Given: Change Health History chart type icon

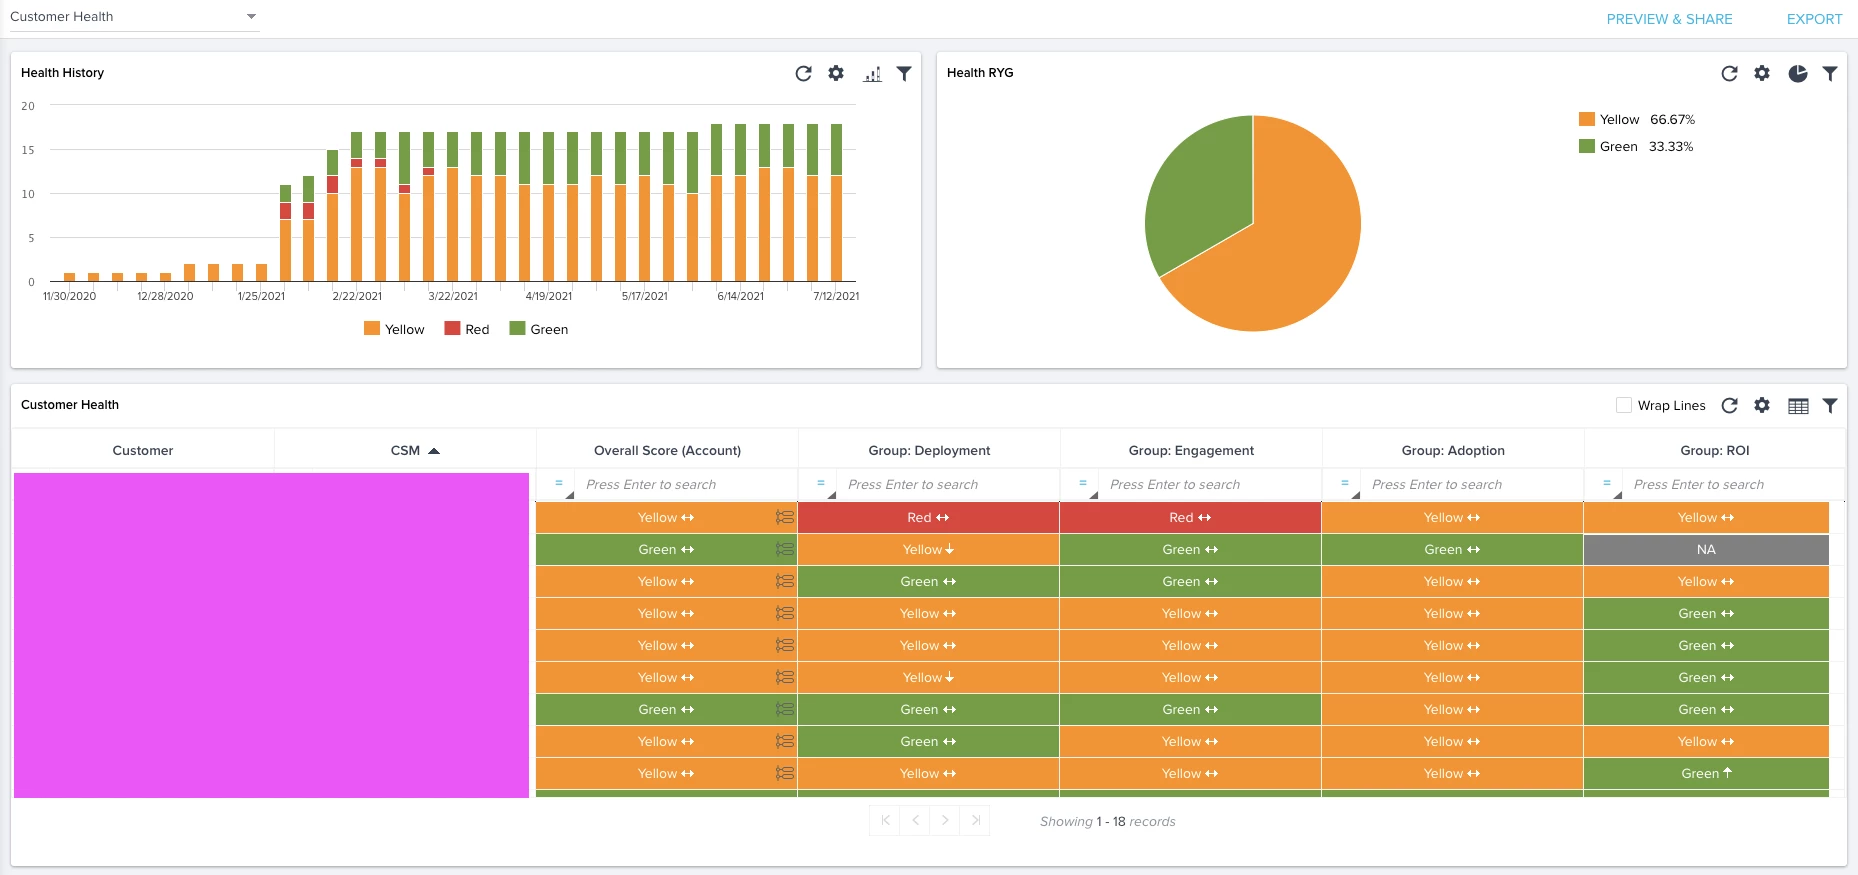Looking at the screenshot, I should tap(872, 73).
